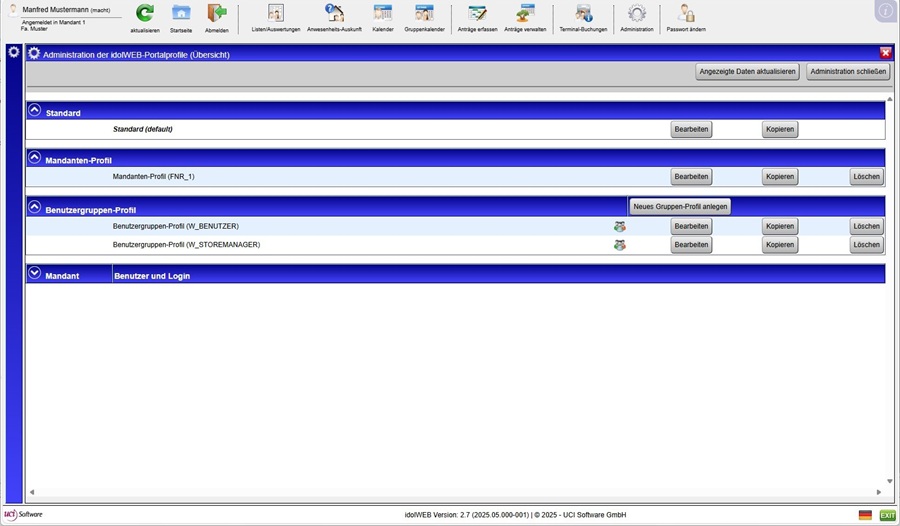Open Terminal-Buchungen from the toolbar
Image resolution: width=900 pixels, height=526 pixels.
point(583,14)
